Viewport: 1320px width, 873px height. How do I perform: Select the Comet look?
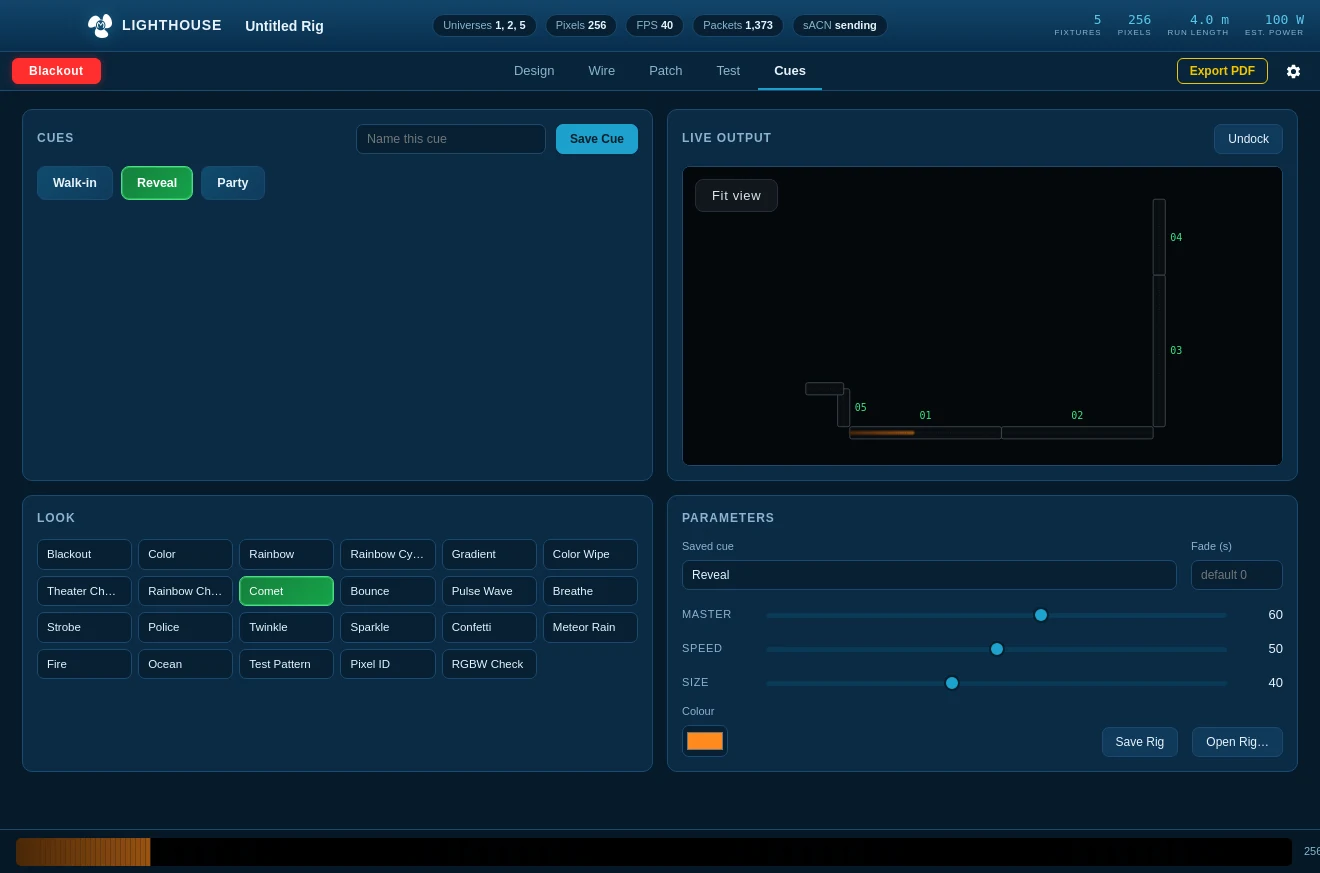click(286, 591)
